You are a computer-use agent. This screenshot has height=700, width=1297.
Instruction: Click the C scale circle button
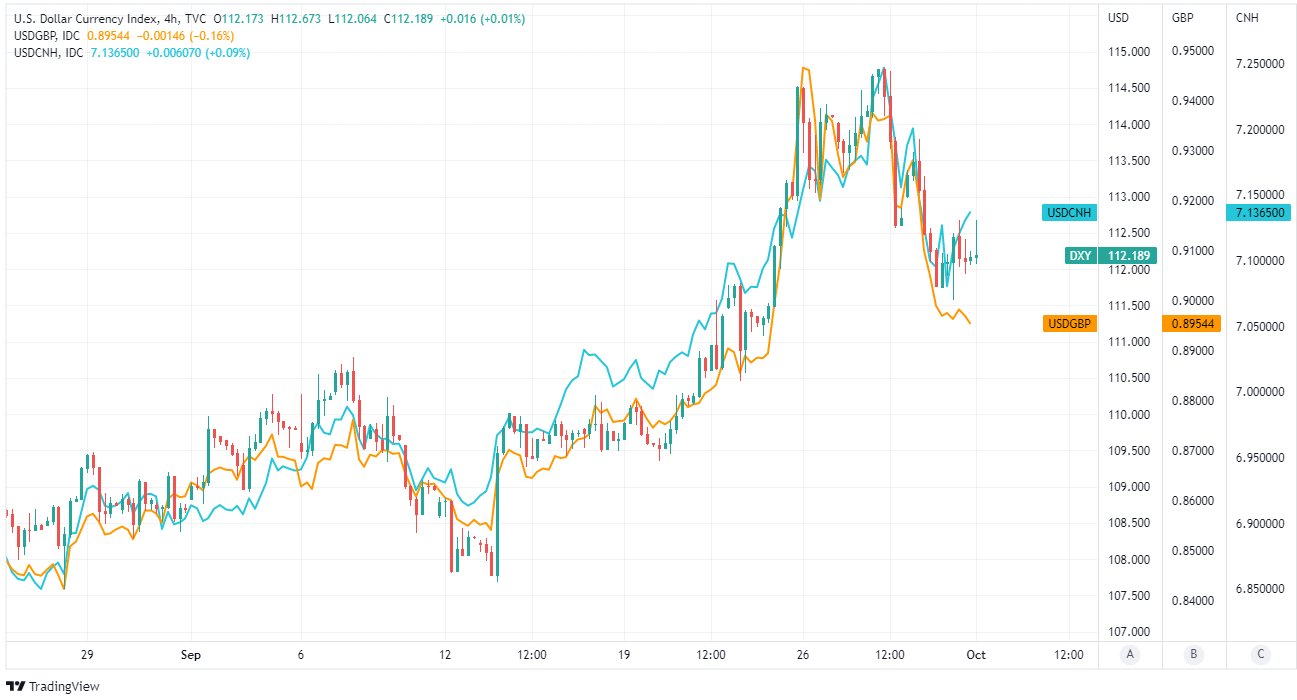pyautogui.click(x=1260, y=655)
